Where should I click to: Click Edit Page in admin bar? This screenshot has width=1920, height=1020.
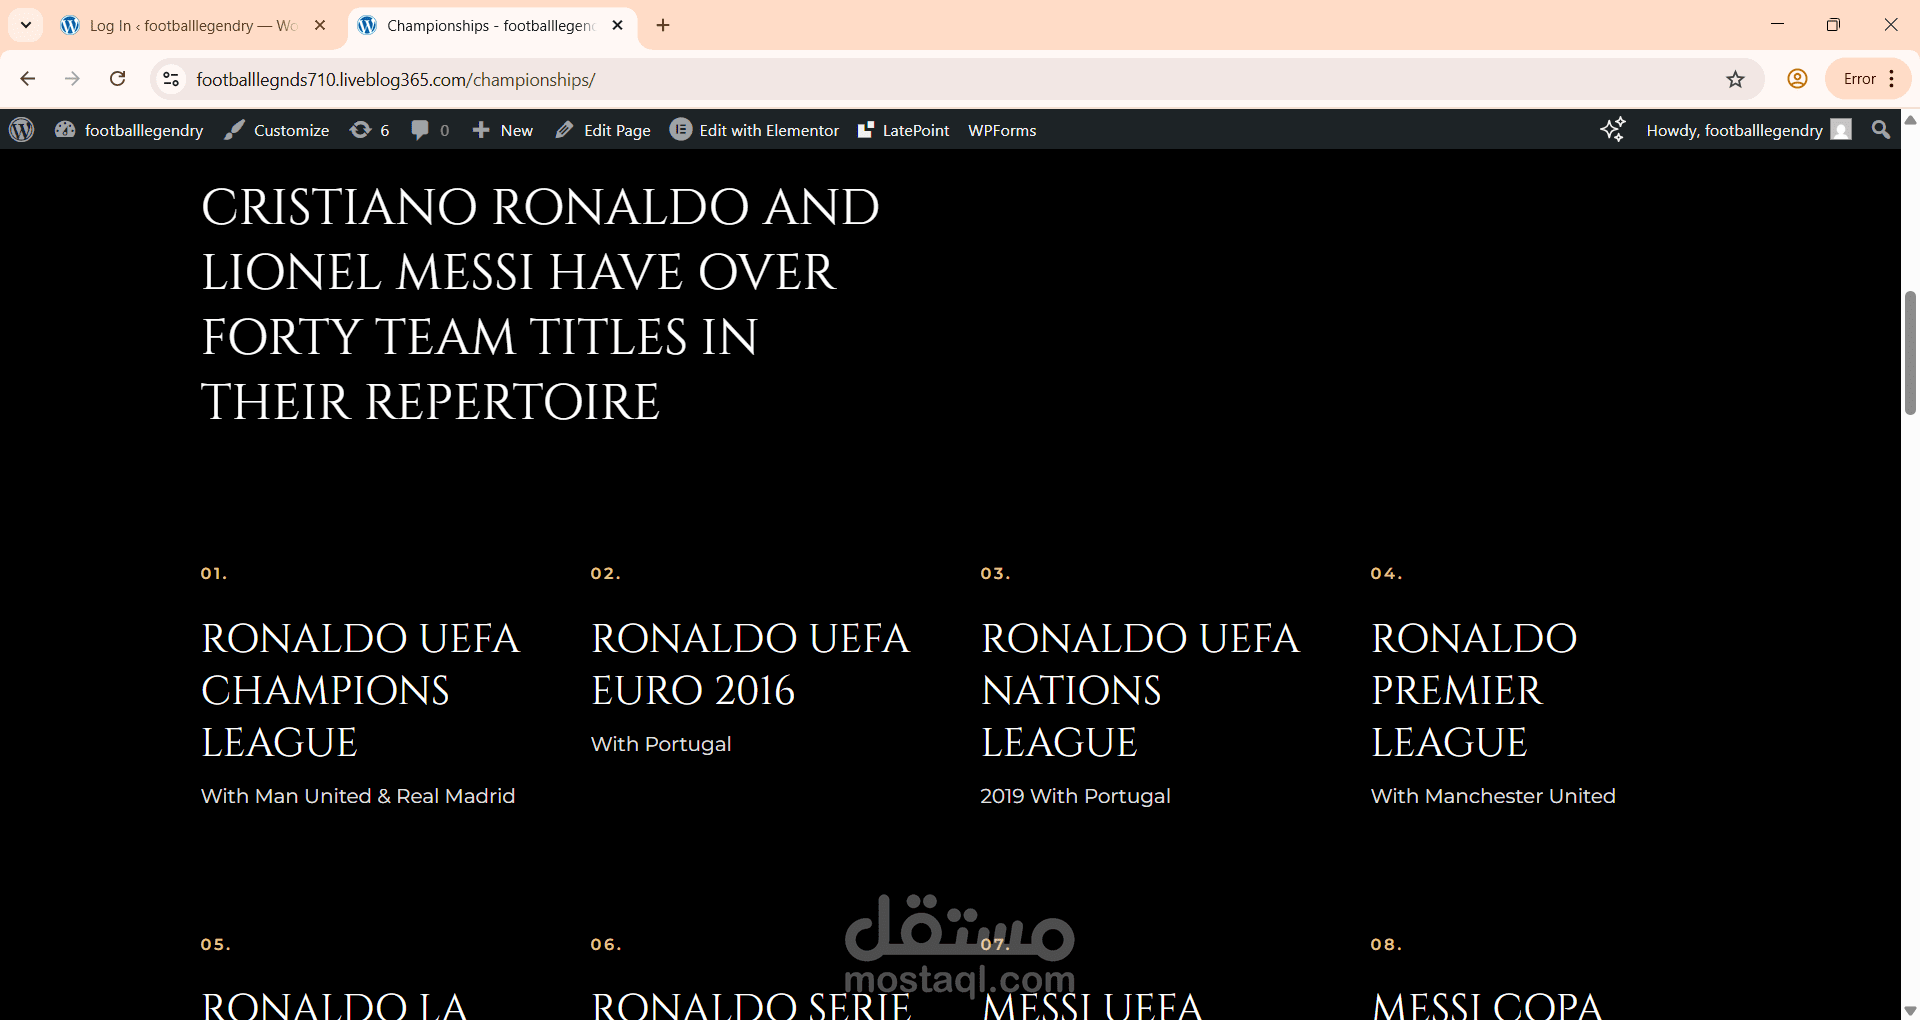click(603, 130)
